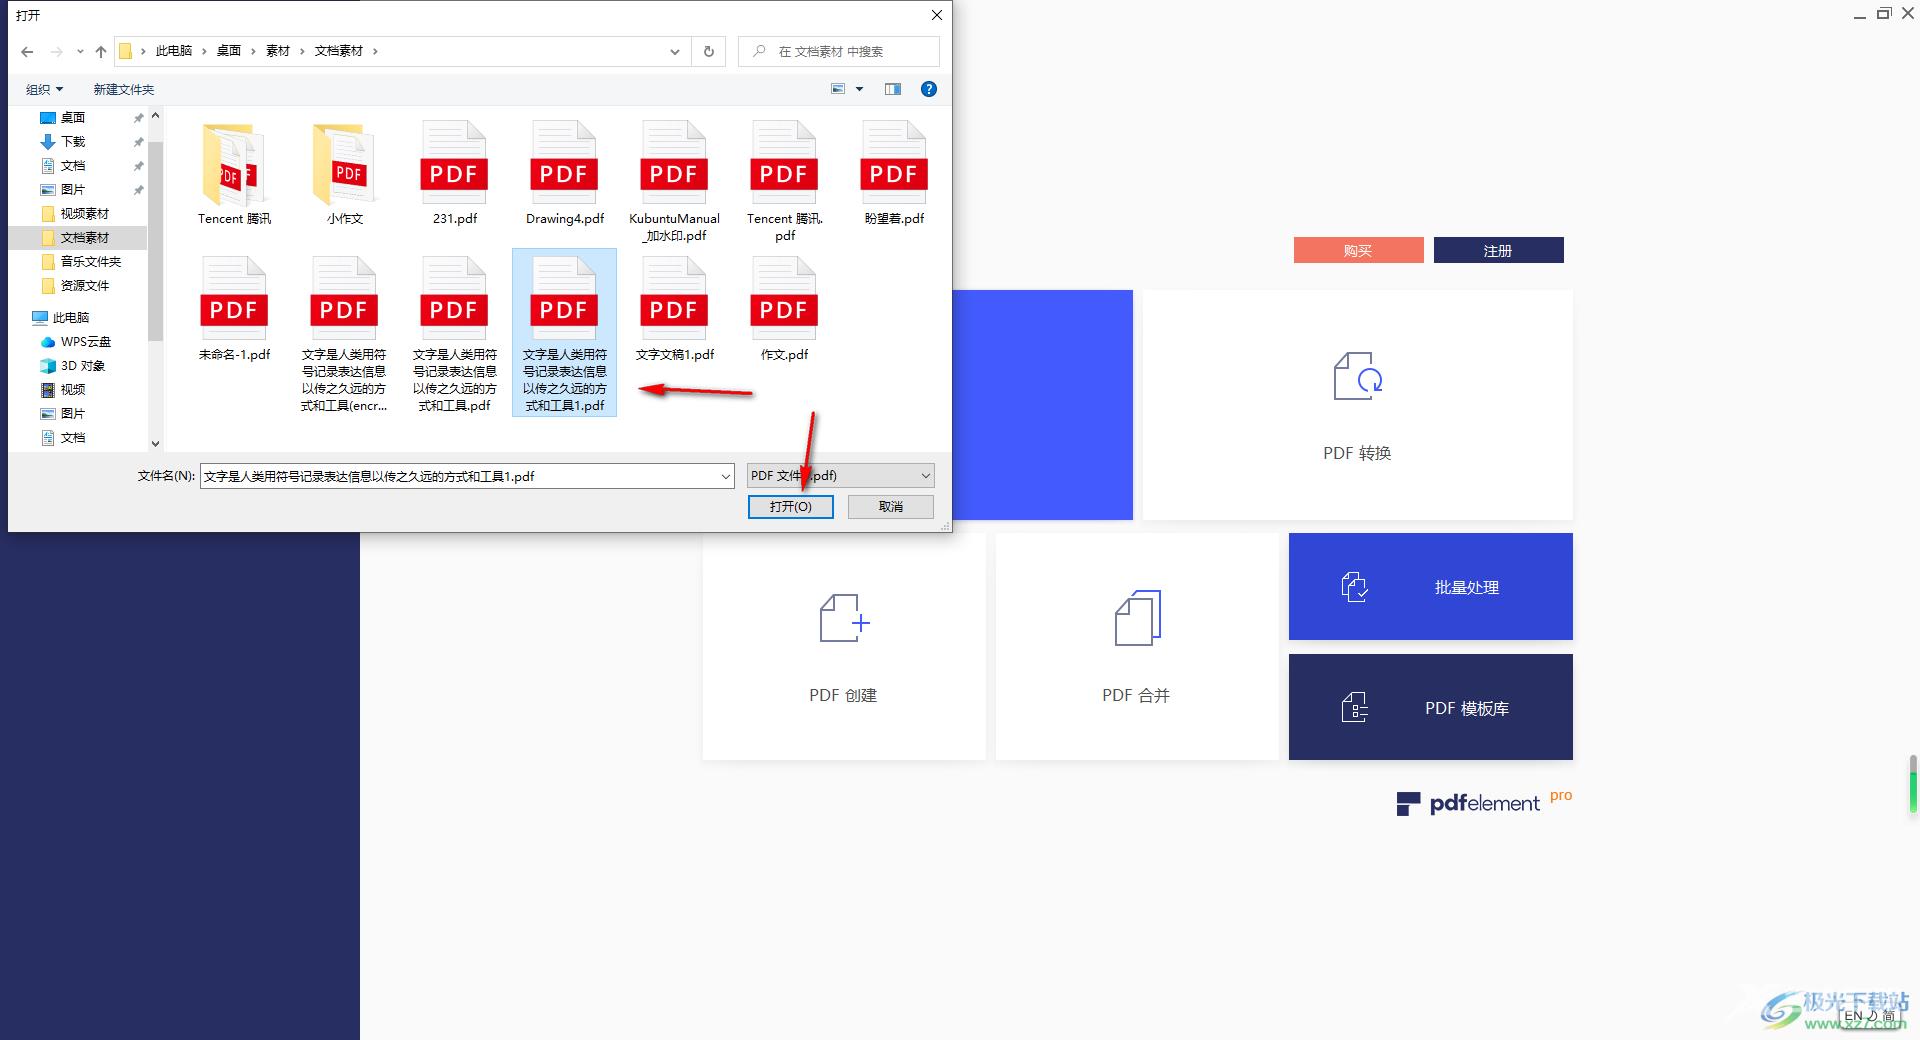Select 视频 under 此电脑
Screen dimensions: 1920x1040
tap(73, 389)
